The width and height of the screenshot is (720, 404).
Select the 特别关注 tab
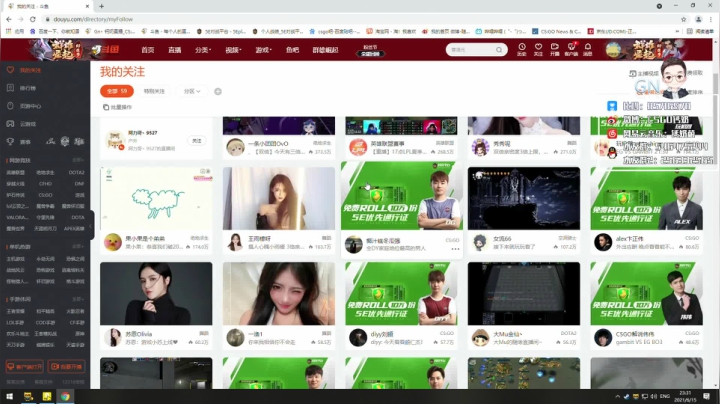point(154,91)
